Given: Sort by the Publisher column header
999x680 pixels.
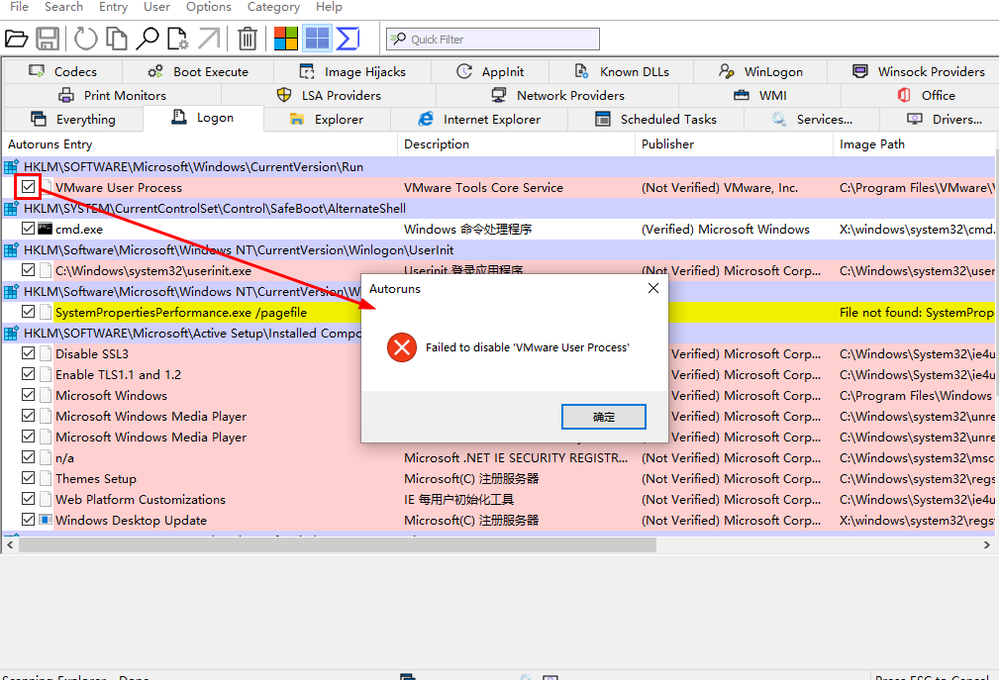Looking at the screenshot, I should pyautogui.click(x=735, y=144).
